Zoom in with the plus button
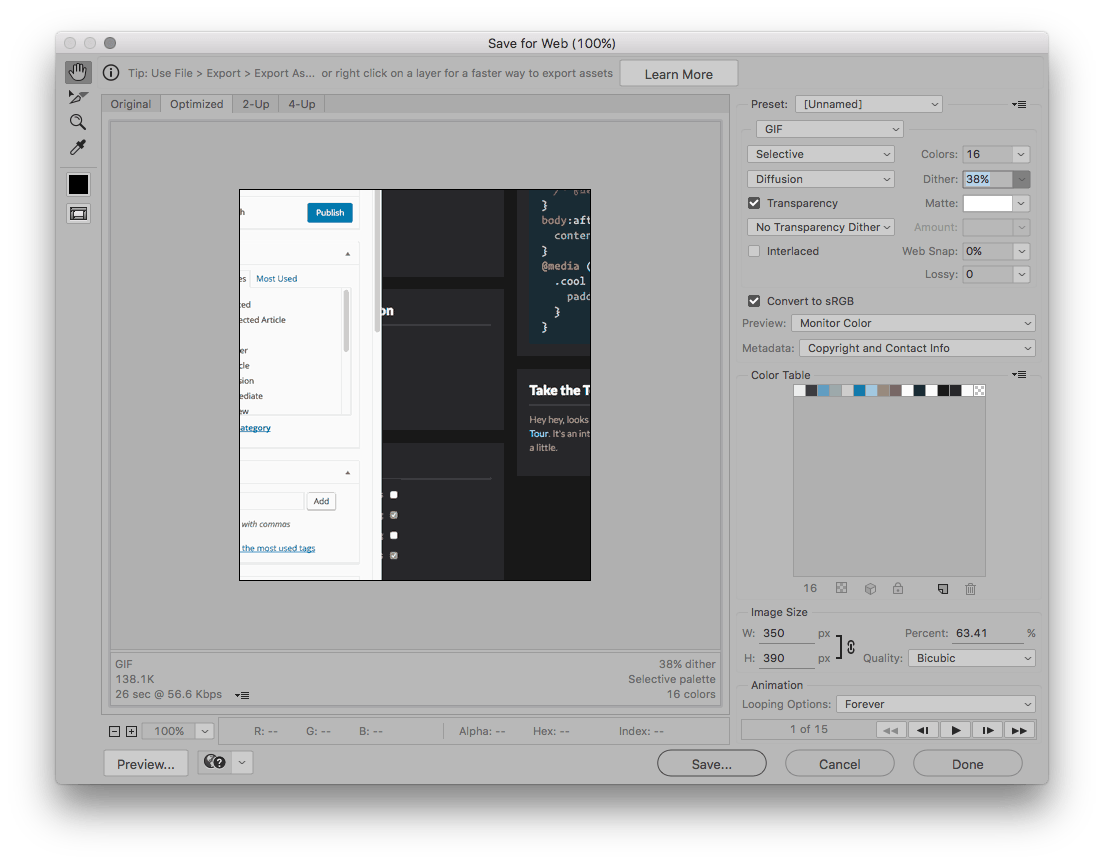Screen dimensions: 1104x864 [132, 731]
